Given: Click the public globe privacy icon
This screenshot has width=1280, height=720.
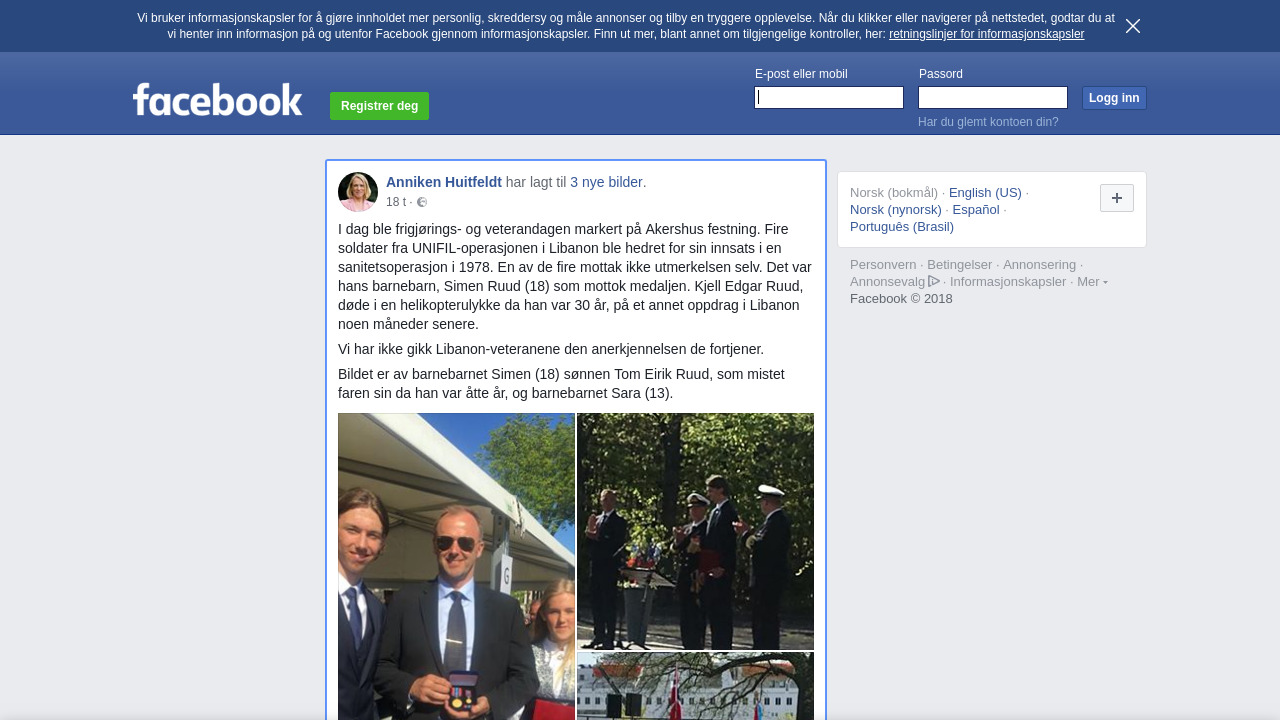Looking at the screenshot, I should coord(422,202).
